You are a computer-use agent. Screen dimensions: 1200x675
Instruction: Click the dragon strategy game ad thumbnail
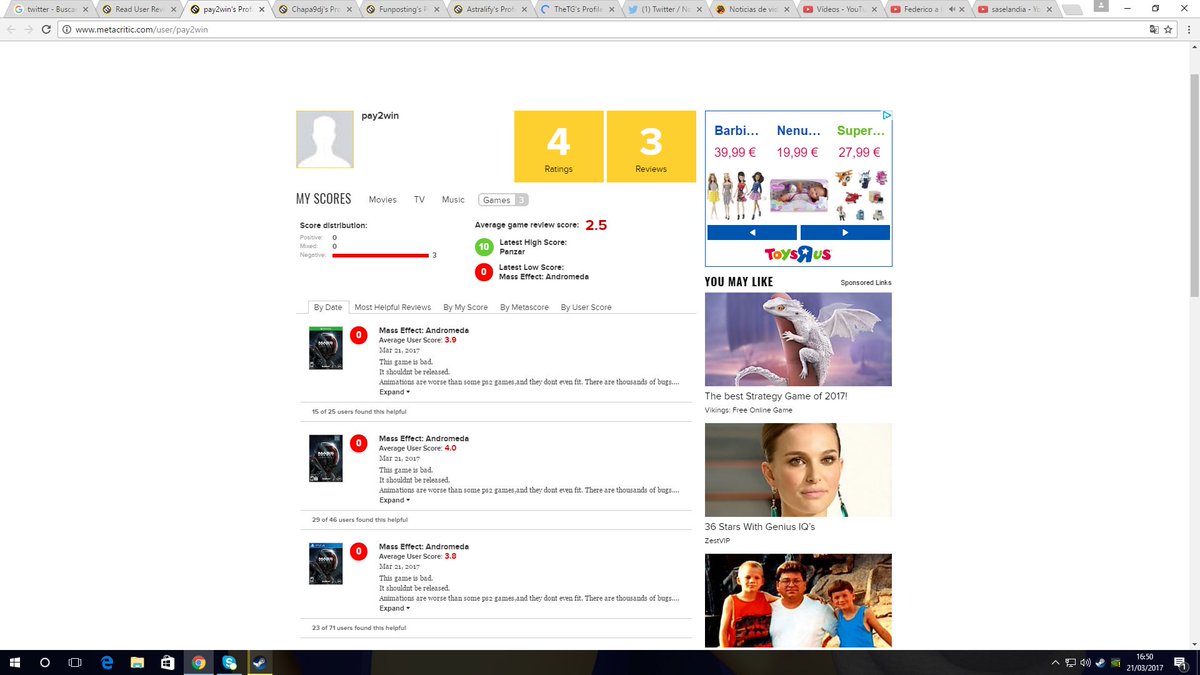click(x=798, y=339)
